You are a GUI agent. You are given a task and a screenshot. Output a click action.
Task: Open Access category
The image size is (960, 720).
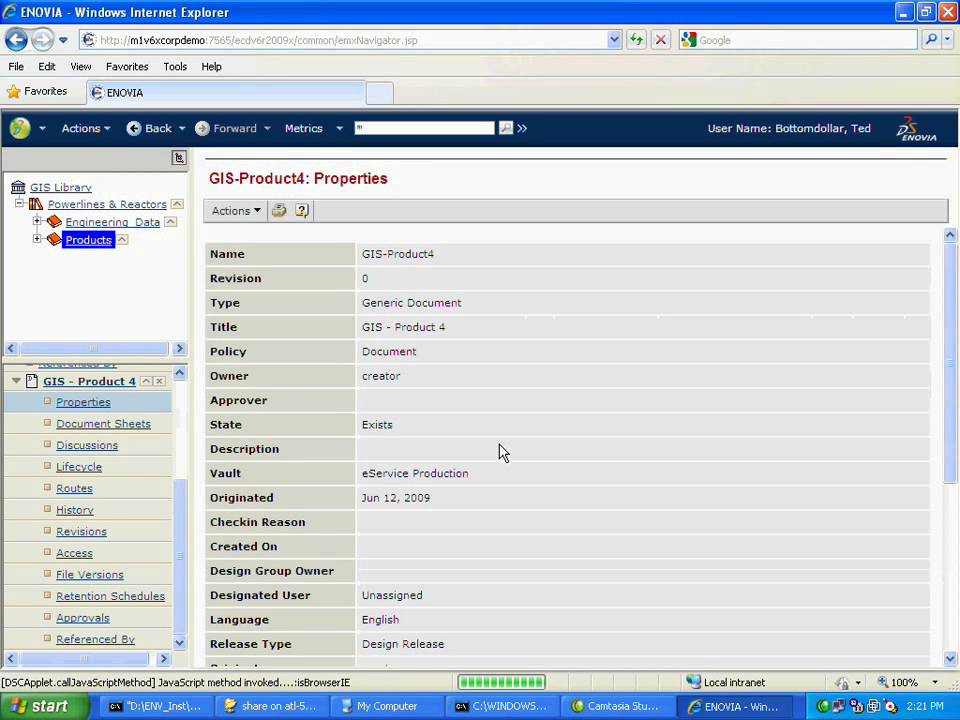(x=74, y=553)
